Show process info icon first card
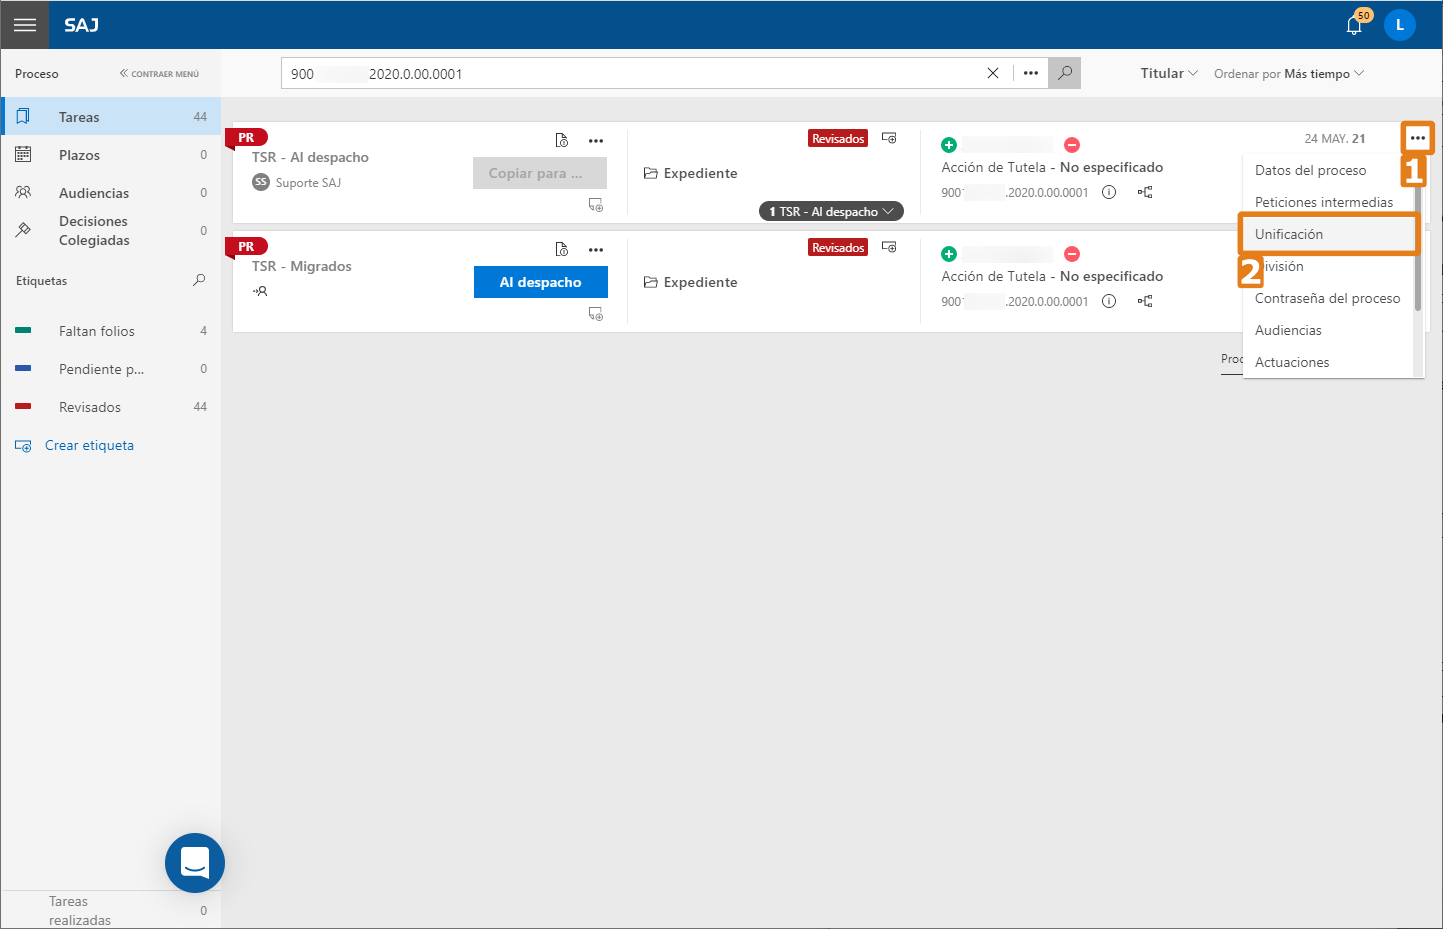This screenshot has width=1443, height=929. [1109, 192]
